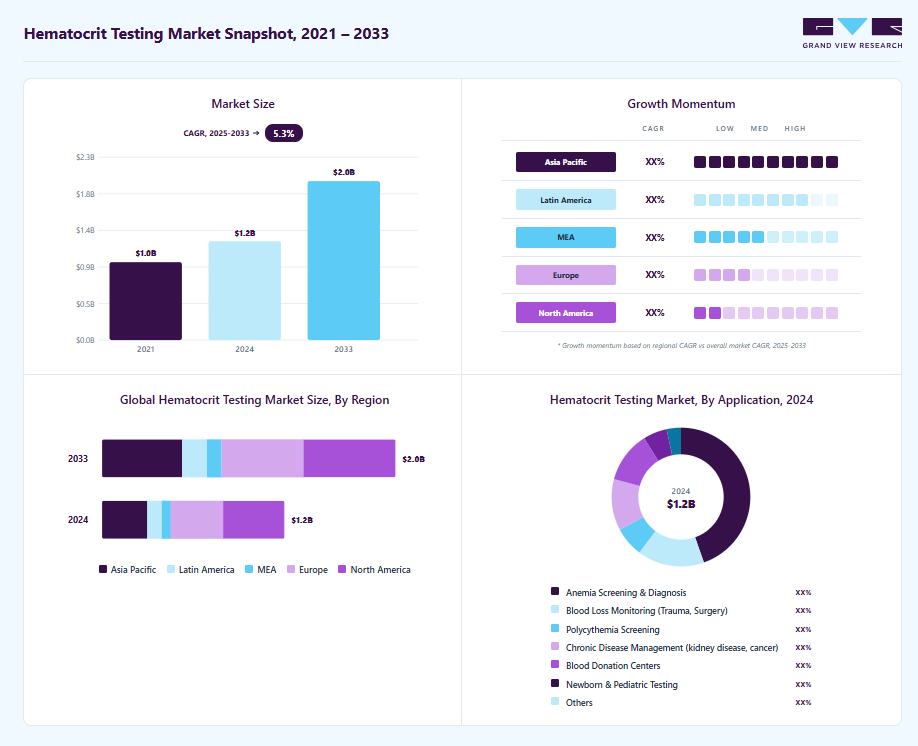
Task: Click the $1.2B donut center value
Action: click(x=681, y=504)
